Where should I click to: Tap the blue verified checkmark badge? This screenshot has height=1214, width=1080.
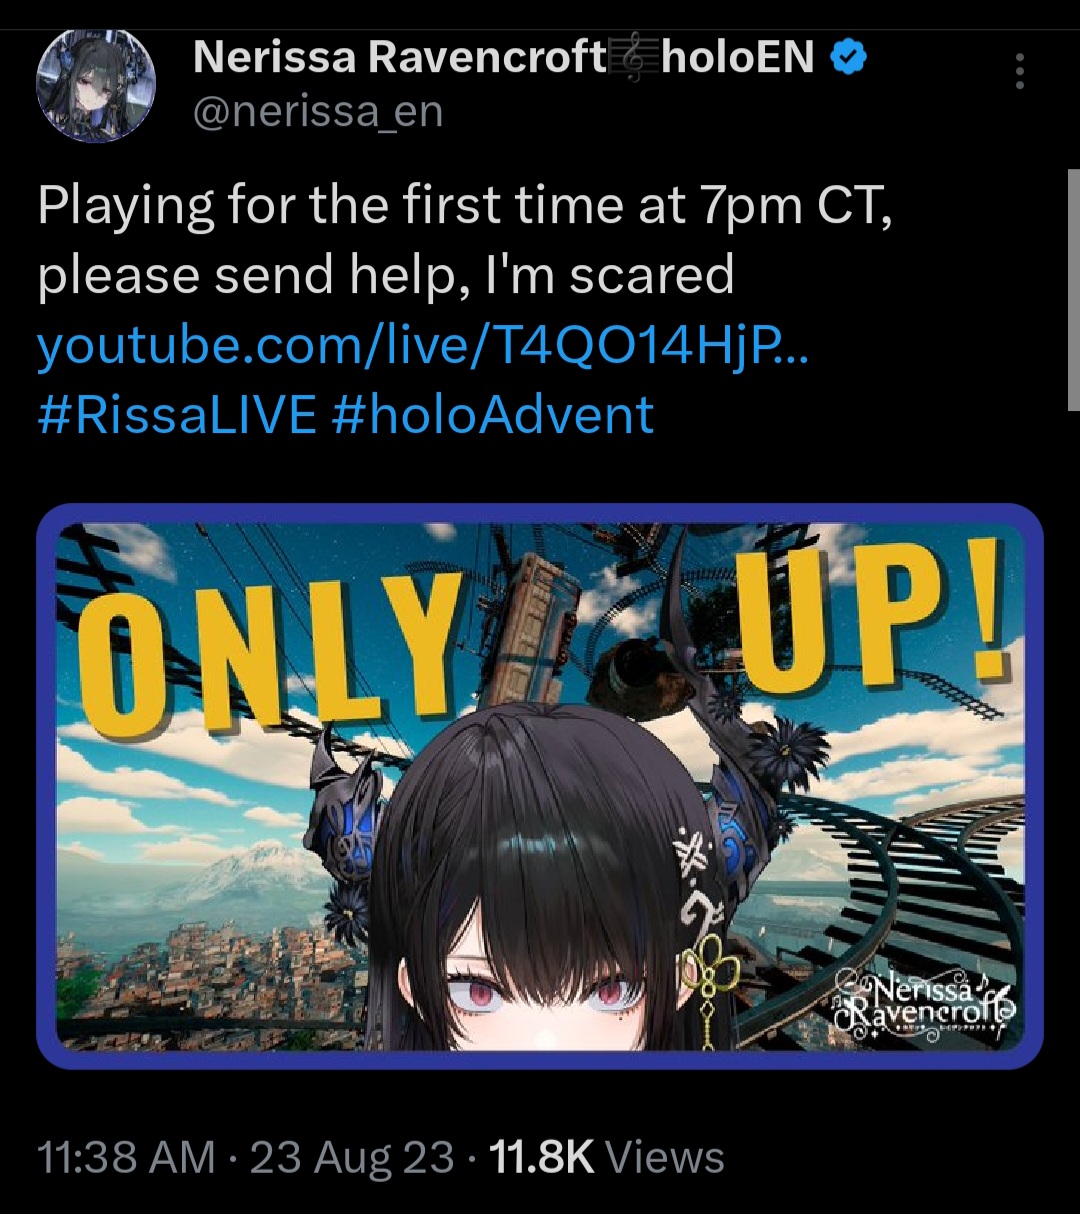tap(849, 58)
